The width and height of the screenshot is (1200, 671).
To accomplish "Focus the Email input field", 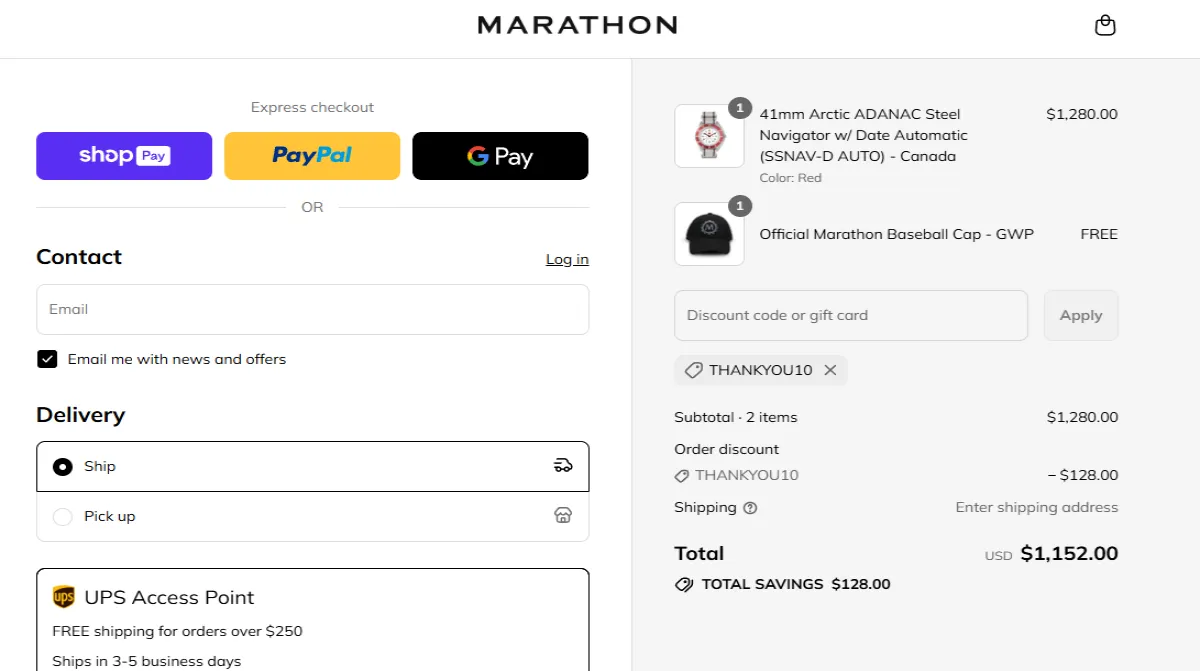I will coord(312,310).
